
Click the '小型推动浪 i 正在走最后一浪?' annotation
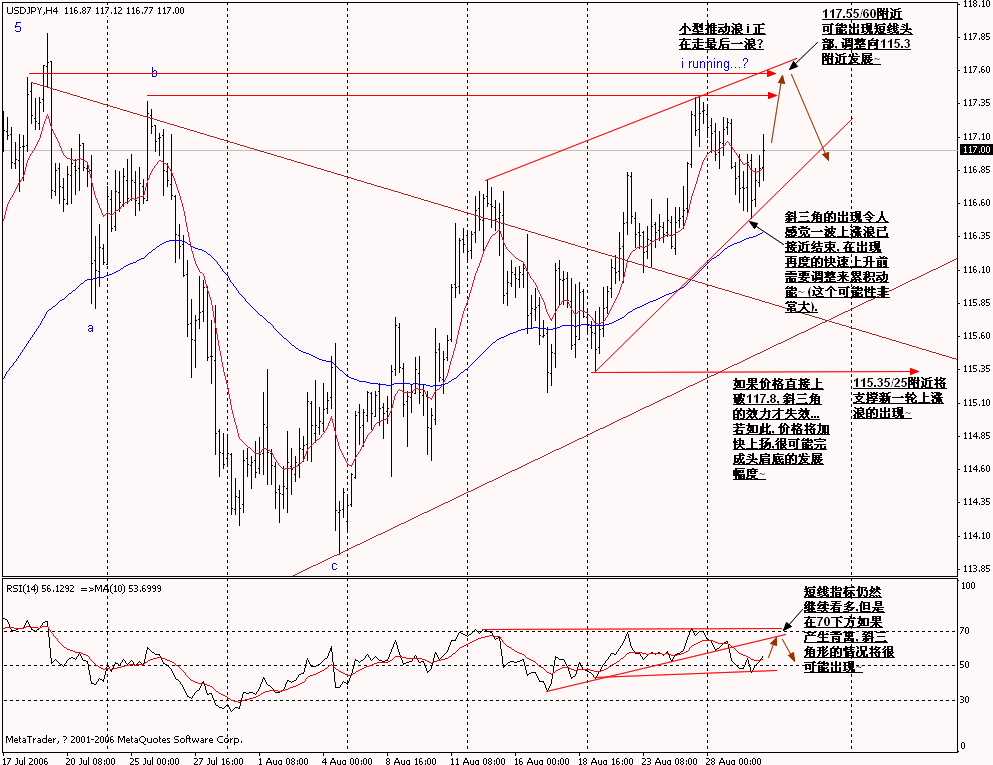pos(722,37)
